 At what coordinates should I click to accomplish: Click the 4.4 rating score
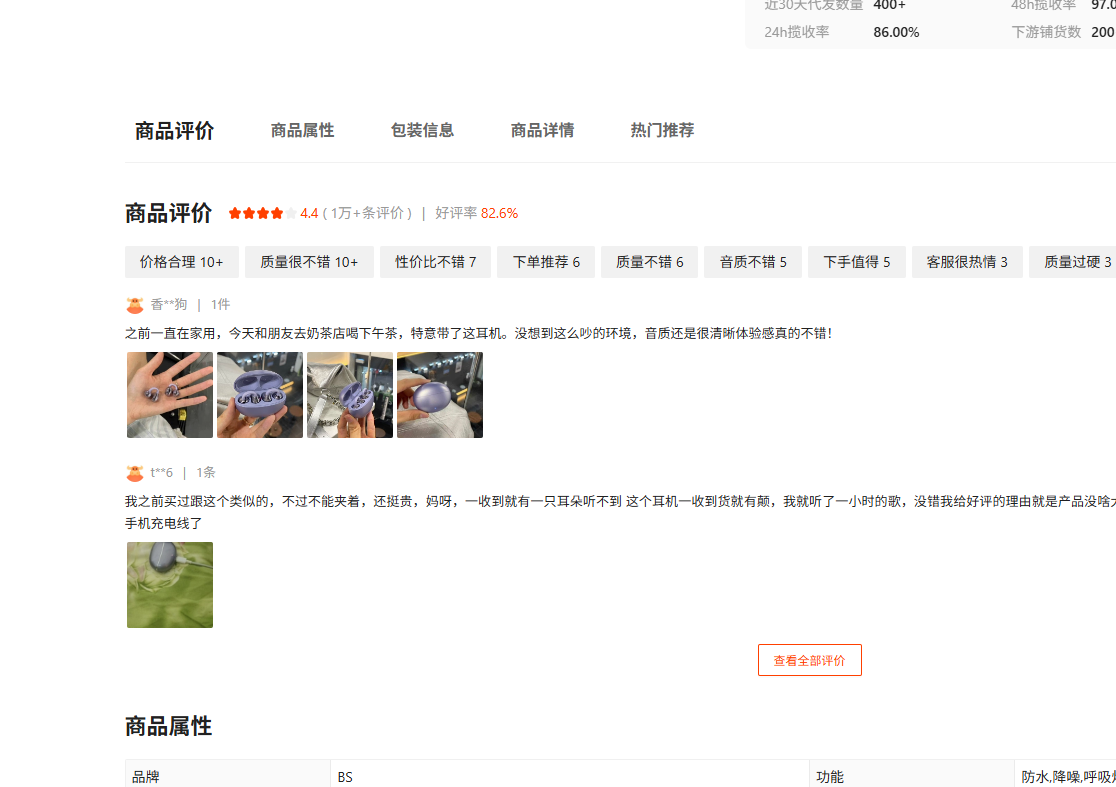(x=309, y=213)
